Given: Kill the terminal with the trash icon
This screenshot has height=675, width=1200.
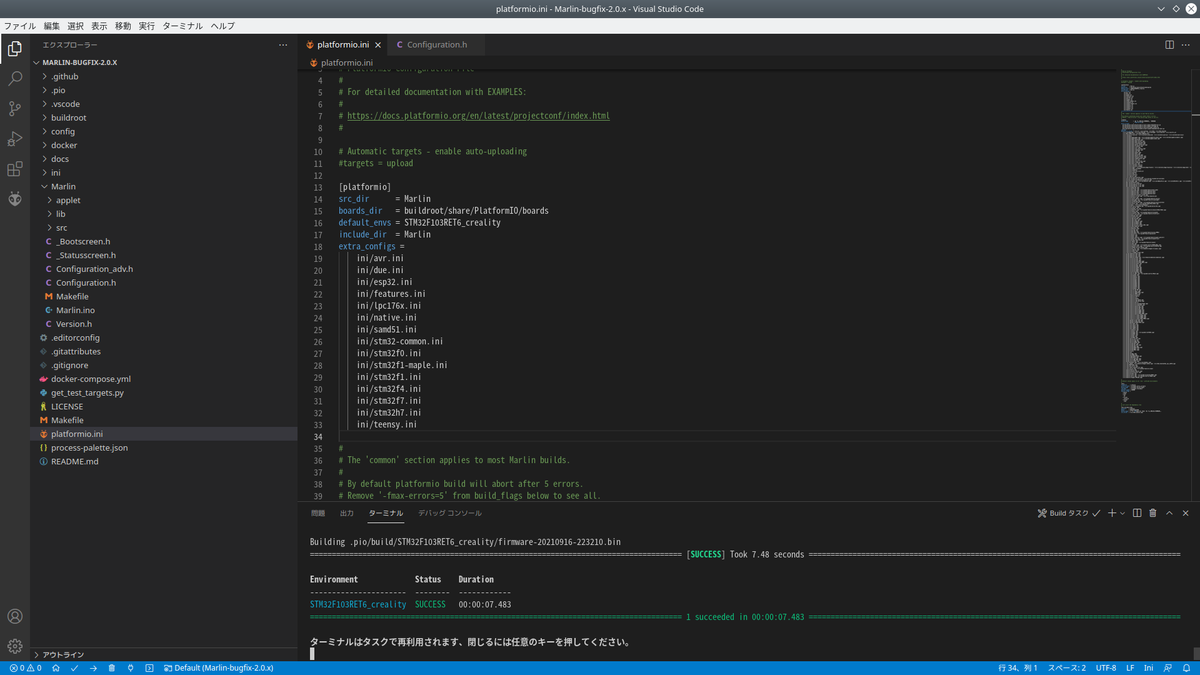Looking at the screenshot, I should pyautogui.click(x=1153, y=513).
